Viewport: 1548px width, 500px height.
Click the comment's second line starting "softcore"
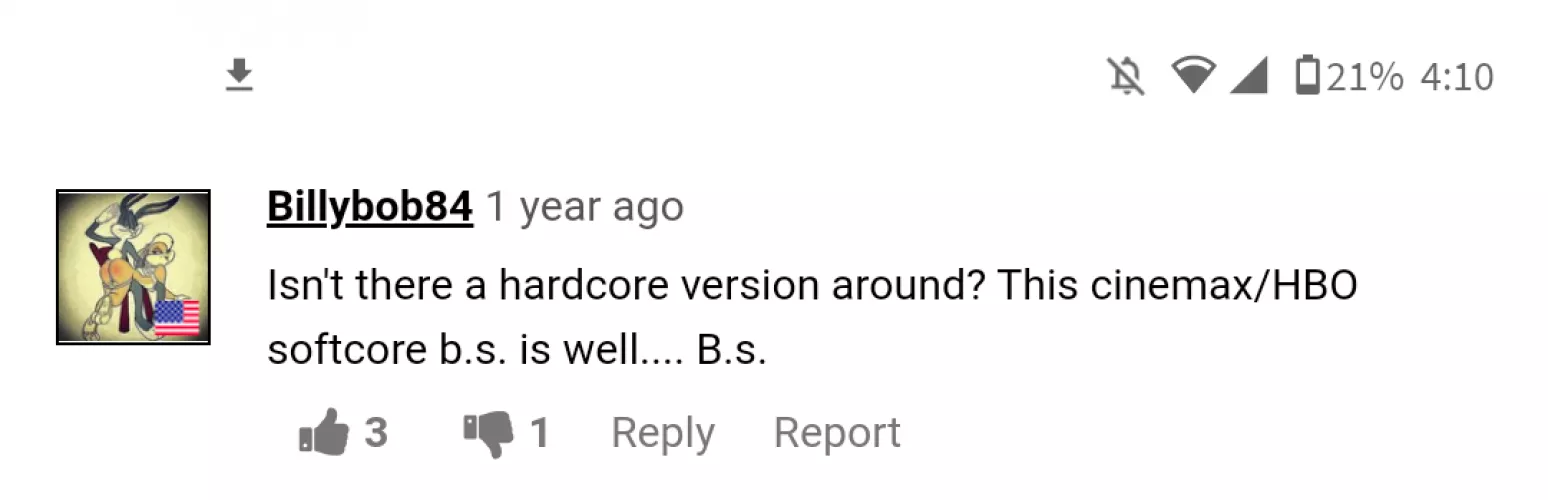coord(516,351)
